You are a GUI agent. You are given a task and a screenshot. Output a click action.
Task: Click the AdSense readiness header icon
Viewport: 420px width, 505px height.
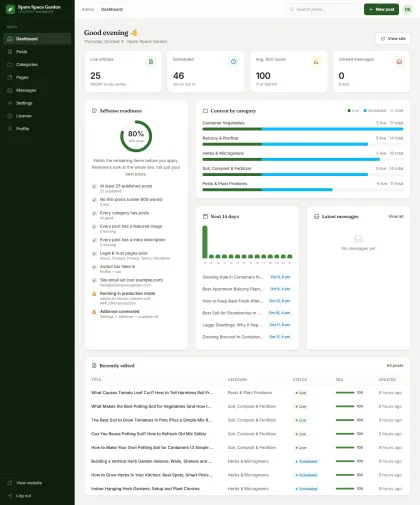[x=94, y=111]
